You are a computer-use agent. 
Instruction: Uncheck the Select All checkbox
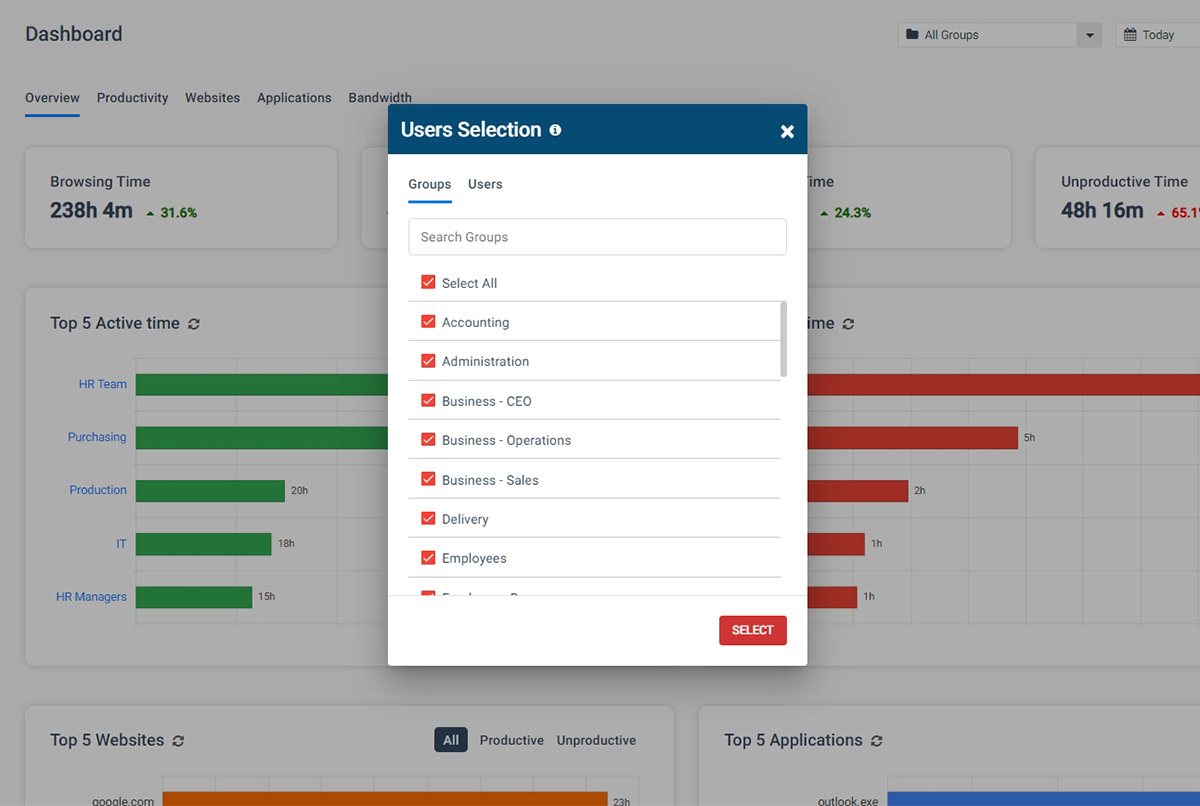pyautogui.click(x=428, y=283)
